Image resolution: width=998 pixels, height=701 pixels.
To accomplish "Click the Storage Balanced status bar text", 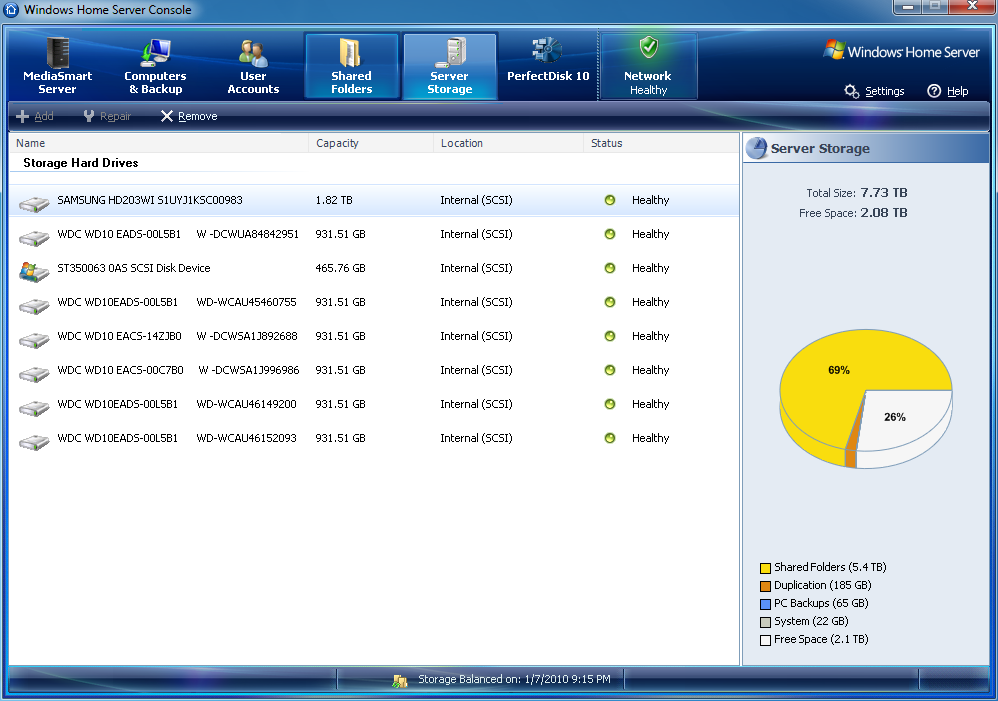I will [x=514, y=679].
